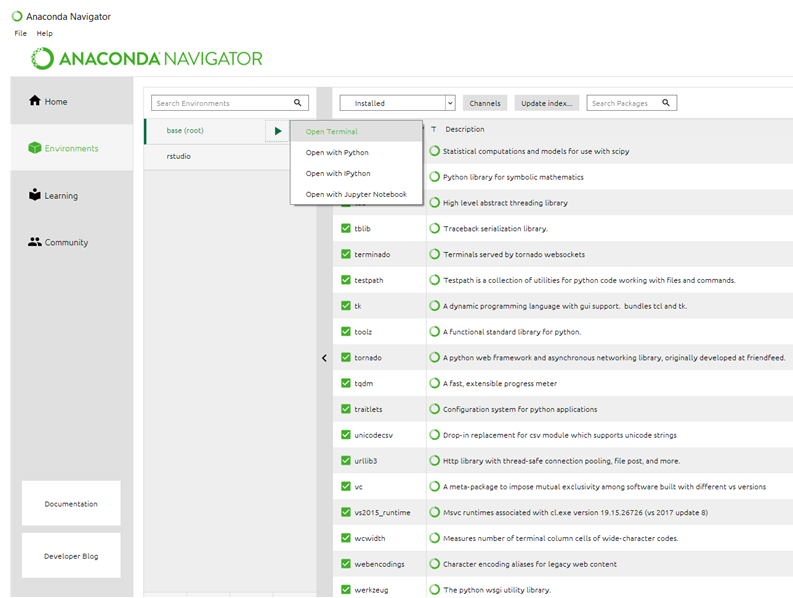Uncheck the toolz package checkbox
The height and width of the screenshot is (598, 793).
pyautogui.click(x=346, y=331)
